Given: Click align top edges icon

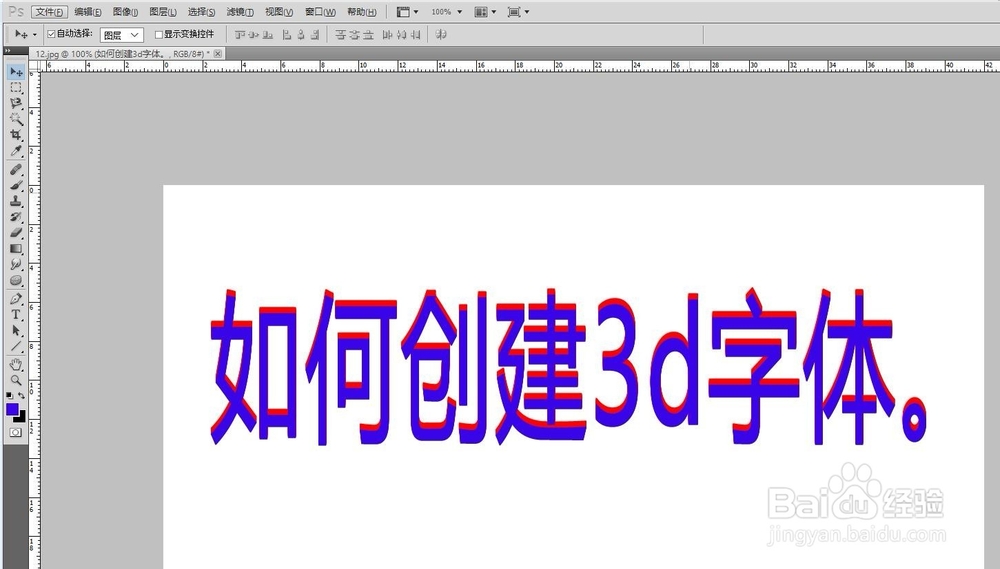Looking at the screenshot, I should tap(240, 34).
